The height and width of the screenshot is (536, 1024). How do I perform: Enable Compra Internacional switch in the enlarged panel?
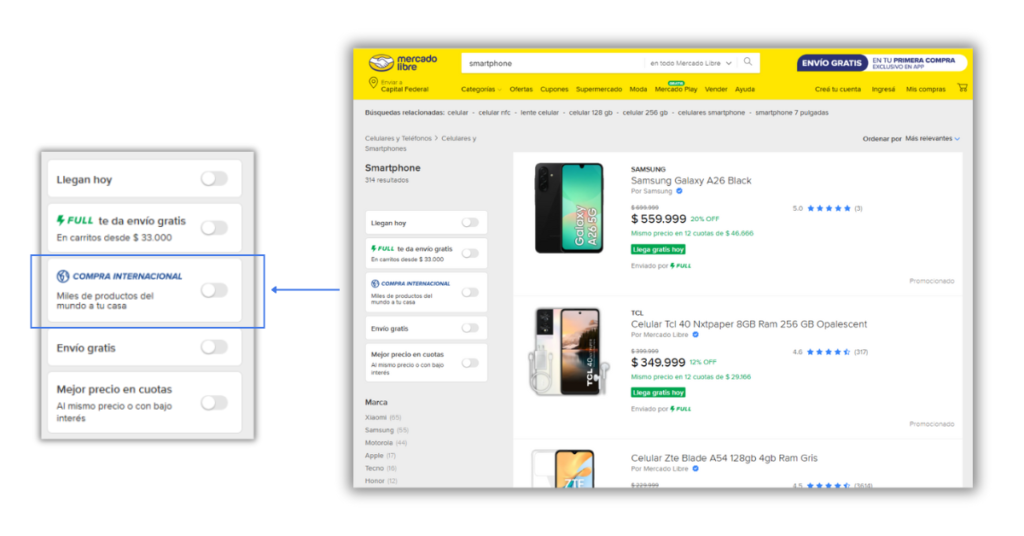[214, 290]
